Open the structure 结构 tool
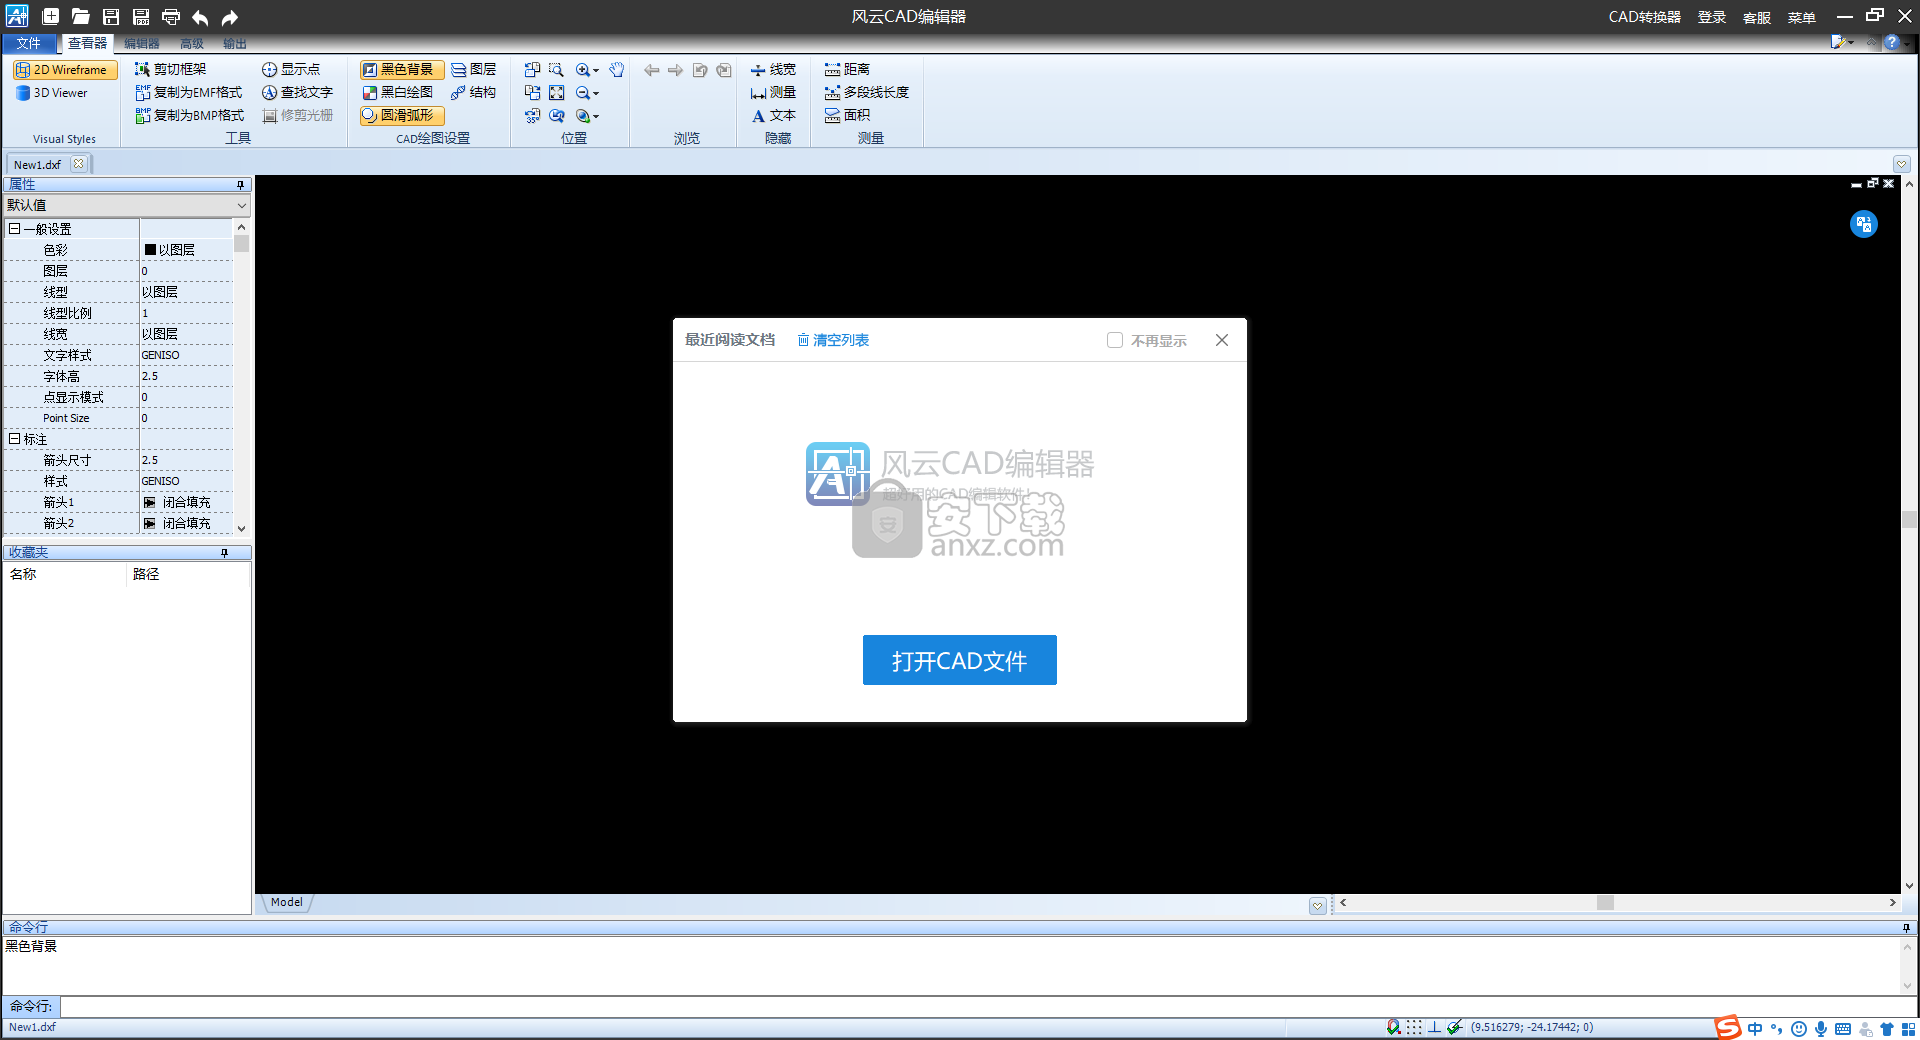Viewport: 1920px width, 1040px height. point(474,92)
